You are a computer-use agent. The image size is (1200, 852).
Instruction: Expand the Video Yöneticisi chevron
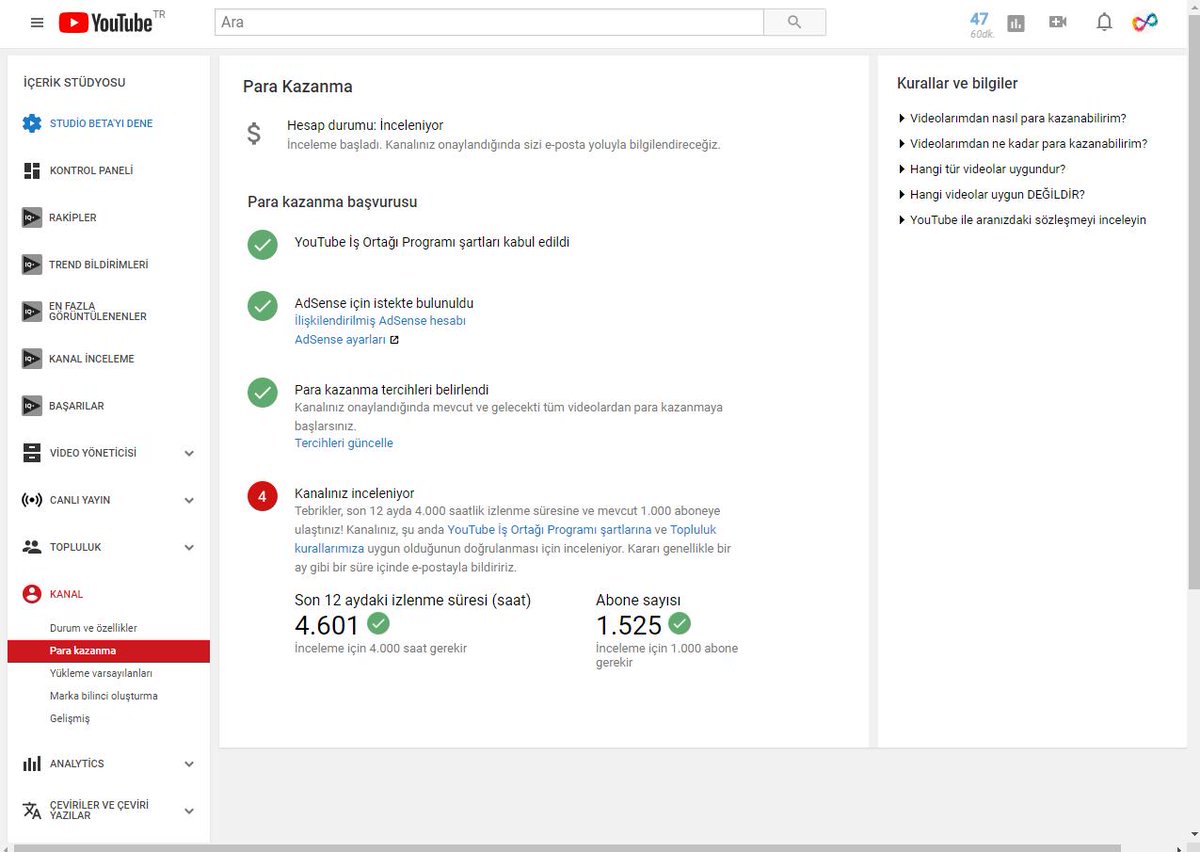coord(189,453)
